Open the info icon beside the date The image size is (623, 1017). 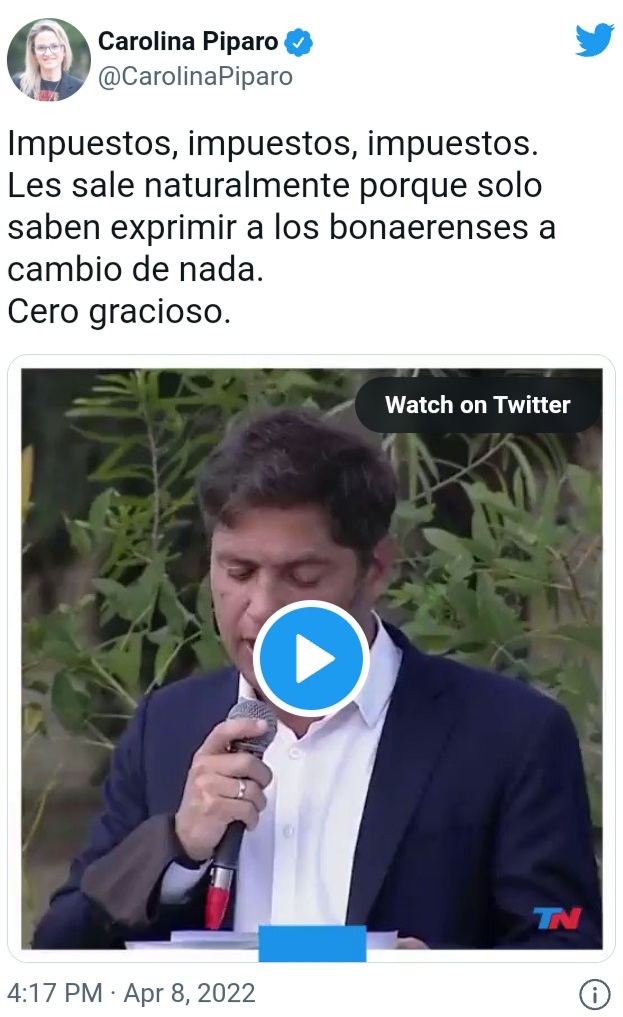[594, 993]
